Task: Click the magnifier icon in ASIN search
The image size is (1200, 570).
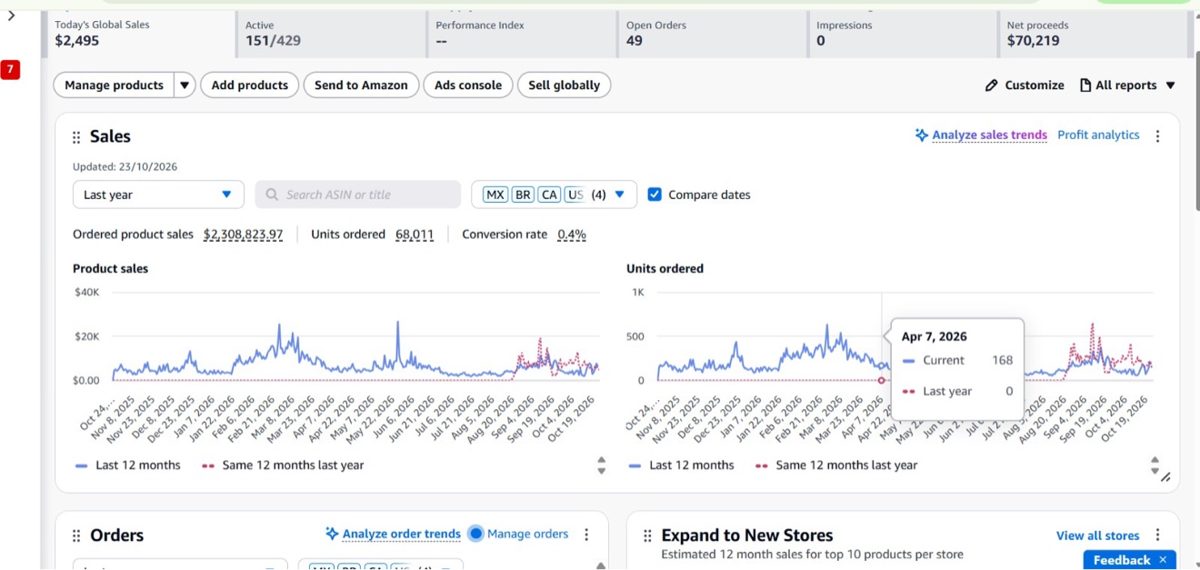Action: click(273, 195)
